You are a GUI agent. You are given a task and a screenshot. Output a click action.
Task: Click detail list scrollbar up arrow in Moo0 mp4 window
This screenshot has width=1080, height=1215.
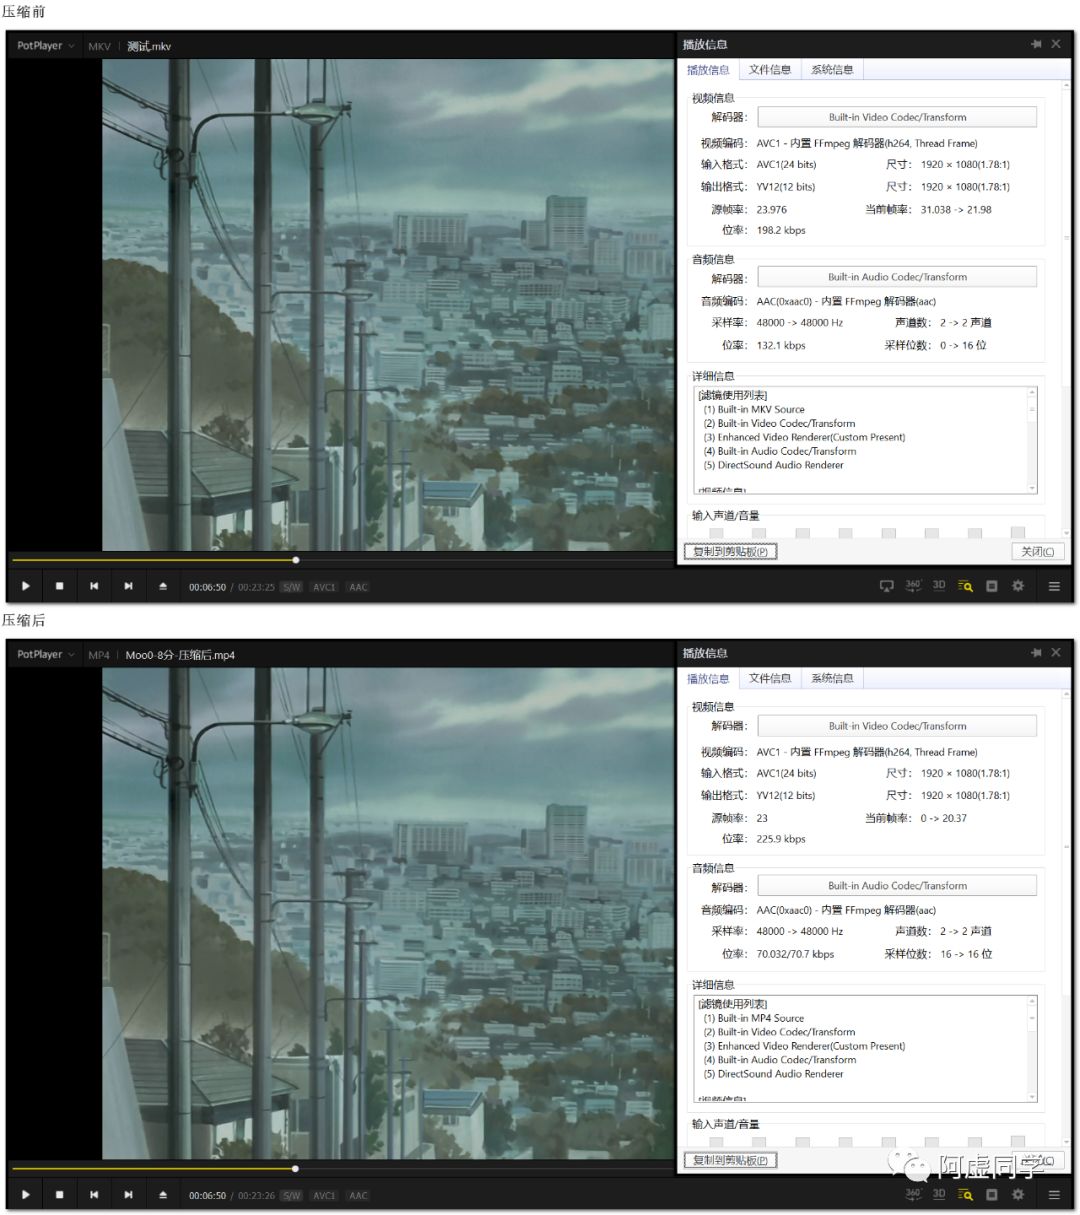(1032, 1002)
